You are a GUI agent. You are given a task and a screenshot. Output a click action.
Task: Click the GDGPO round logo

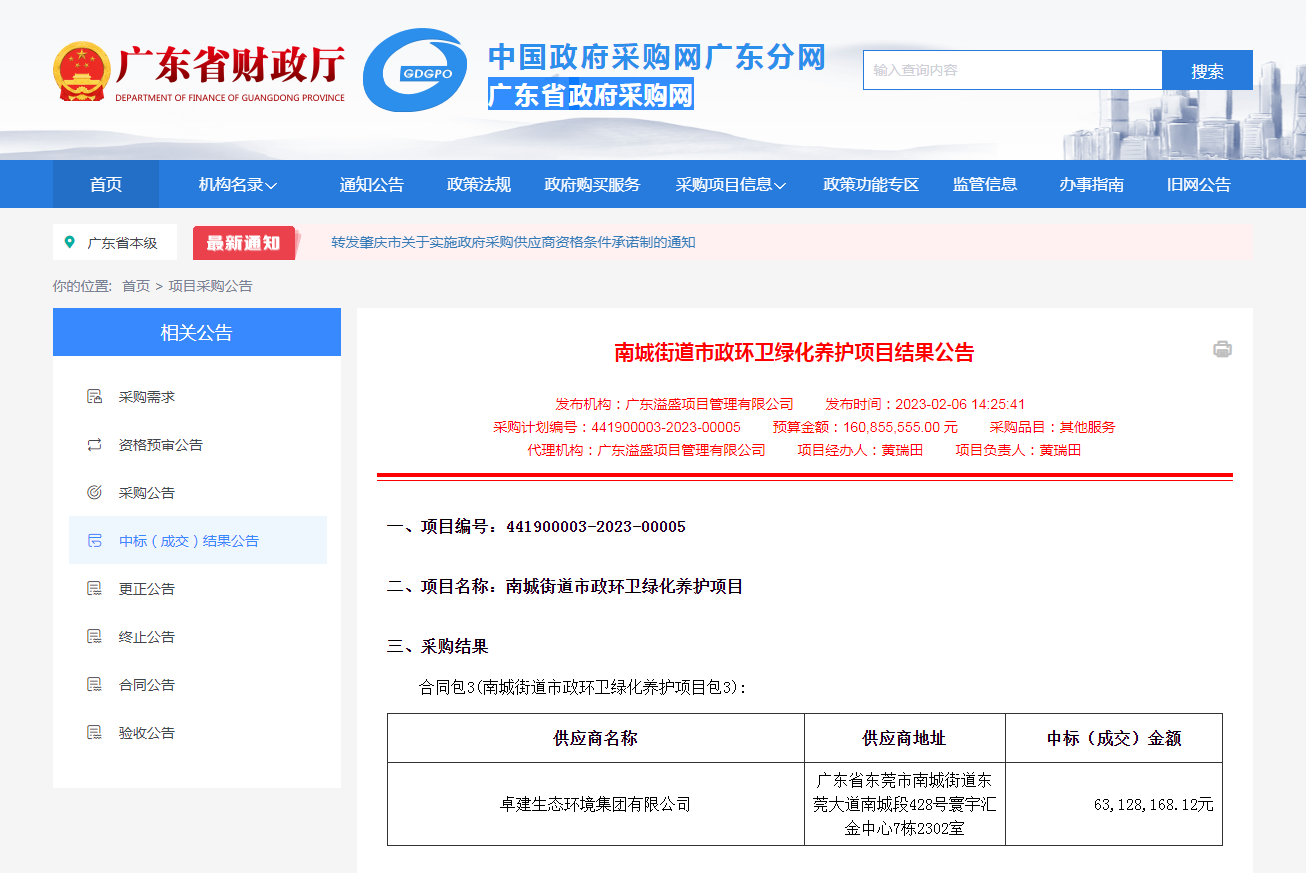(415, 70)
